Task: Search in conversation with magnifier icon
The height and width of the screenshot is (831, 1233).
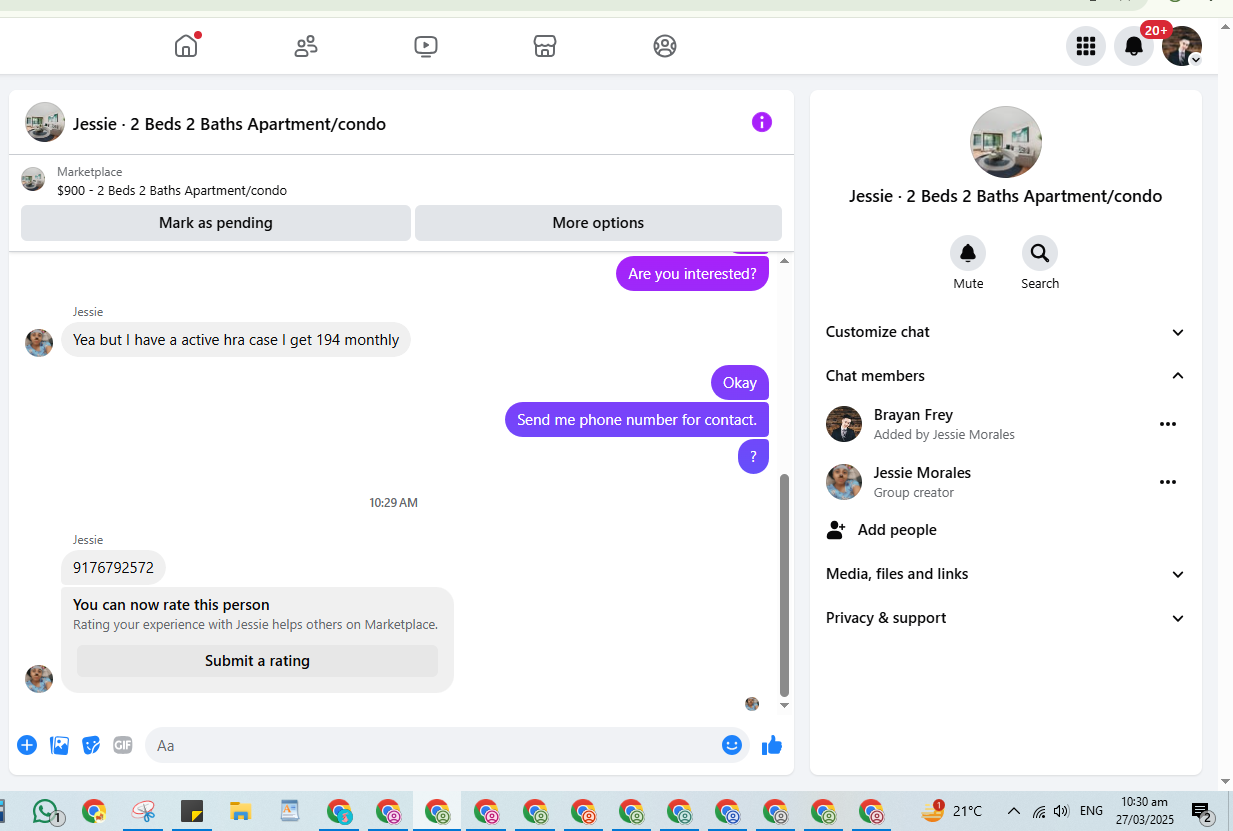Action: click(x=1040, y=253)
